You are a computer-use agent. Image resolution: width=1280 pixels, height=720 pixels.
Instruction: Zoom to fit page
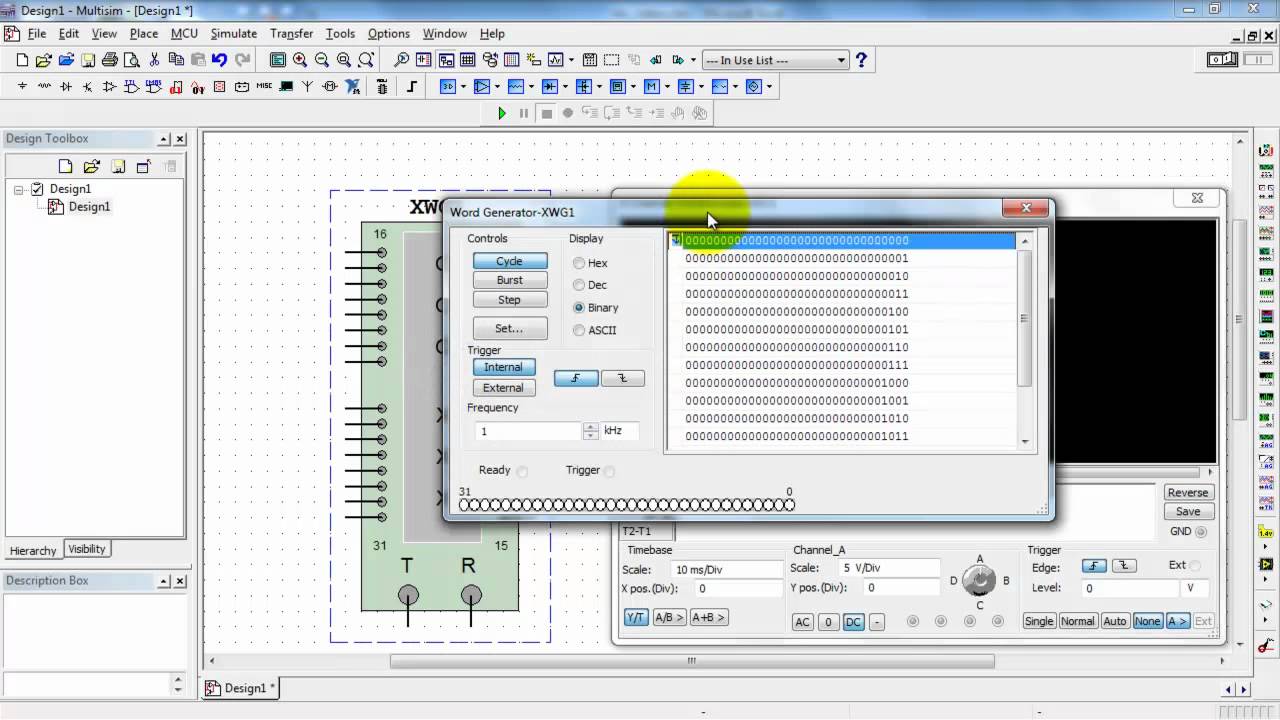click(366, 60)
